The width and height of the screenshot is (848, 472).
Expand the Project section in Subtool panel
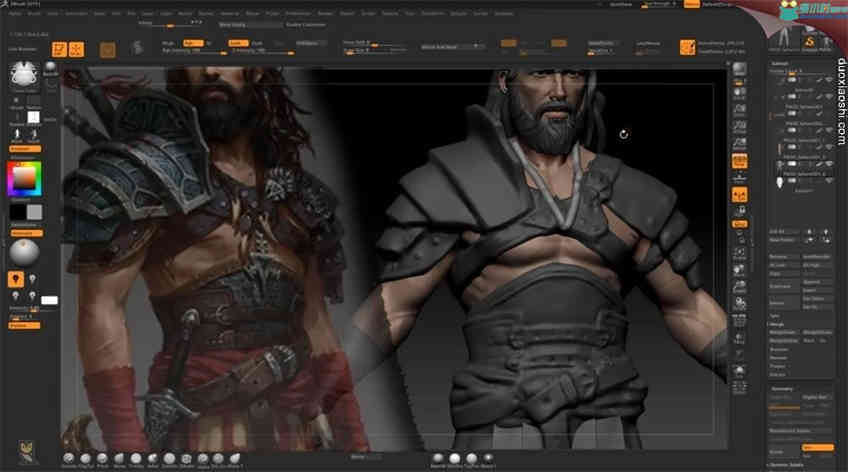(x=778, y=366)
